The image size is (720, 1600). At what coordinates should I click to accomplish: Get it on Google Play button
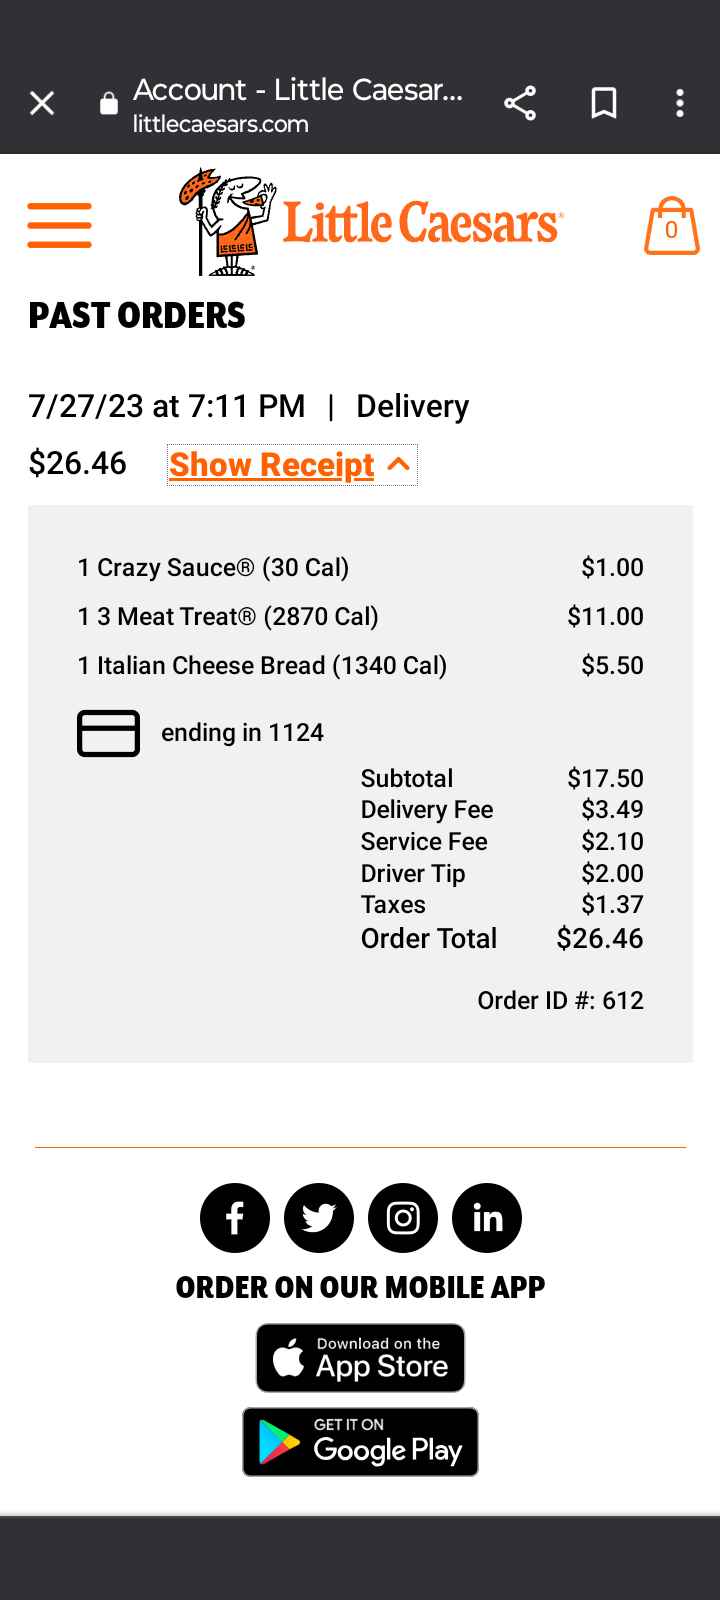[x=360, y=1442]
